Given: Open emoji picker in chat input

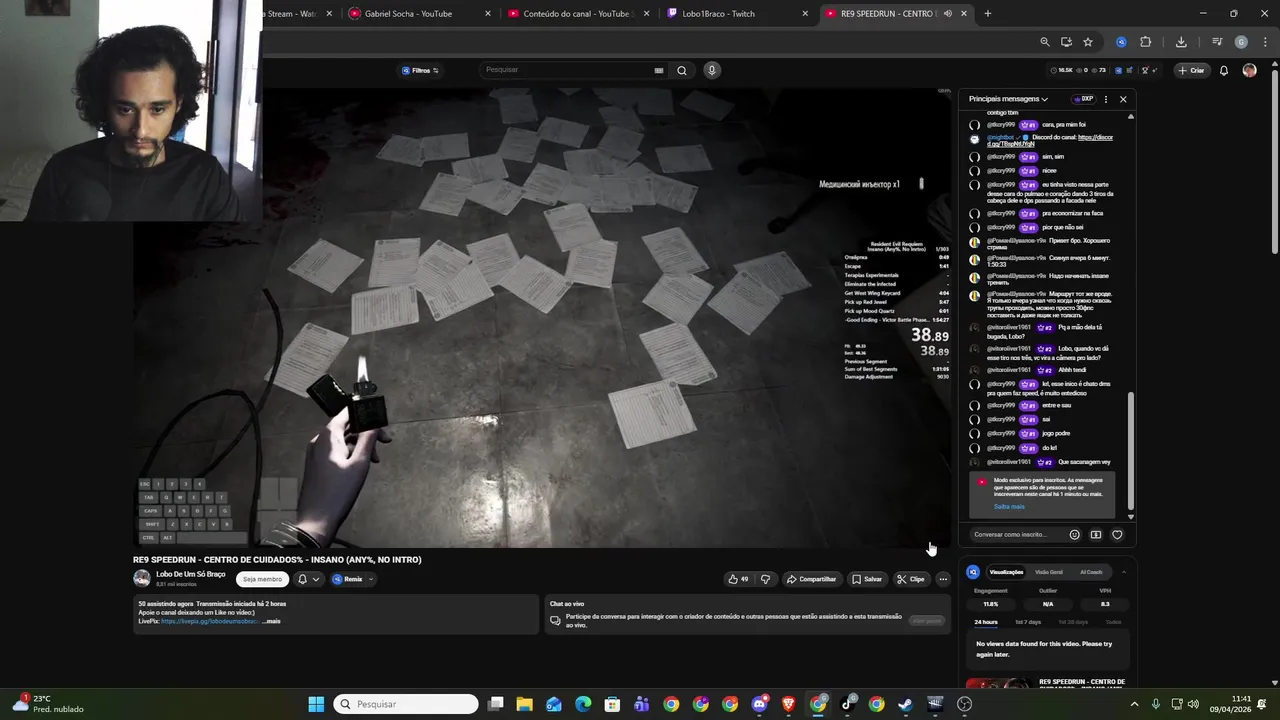Looking at the screenshot, I should (1075, 535).
